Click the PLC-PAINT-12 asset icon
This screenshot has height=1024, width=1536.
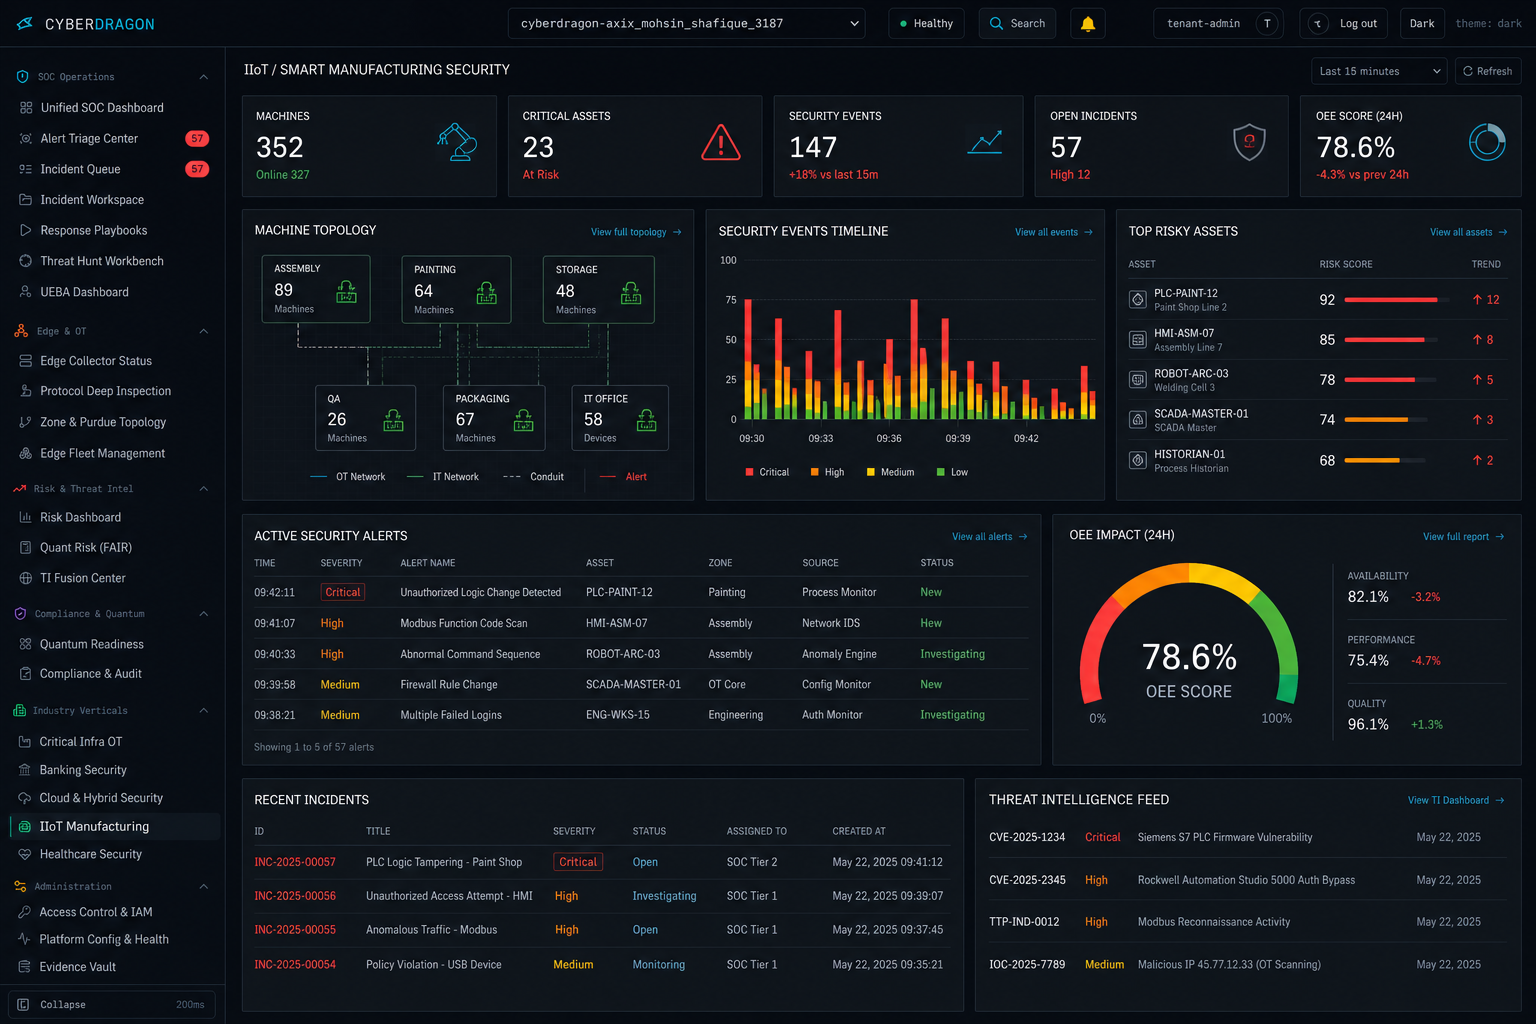tap(1137, 299)
